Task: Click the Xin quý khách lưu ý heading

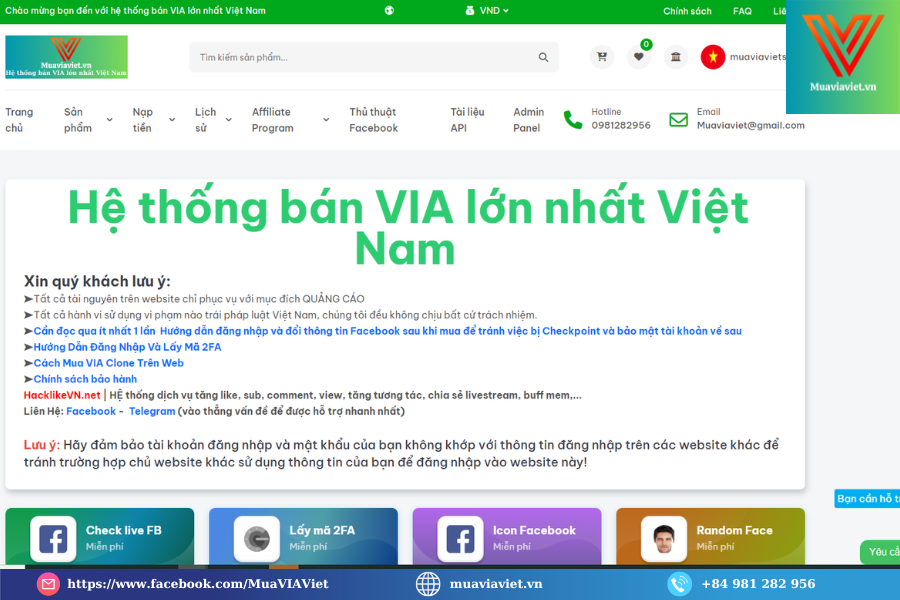Action: pos(97,281)
